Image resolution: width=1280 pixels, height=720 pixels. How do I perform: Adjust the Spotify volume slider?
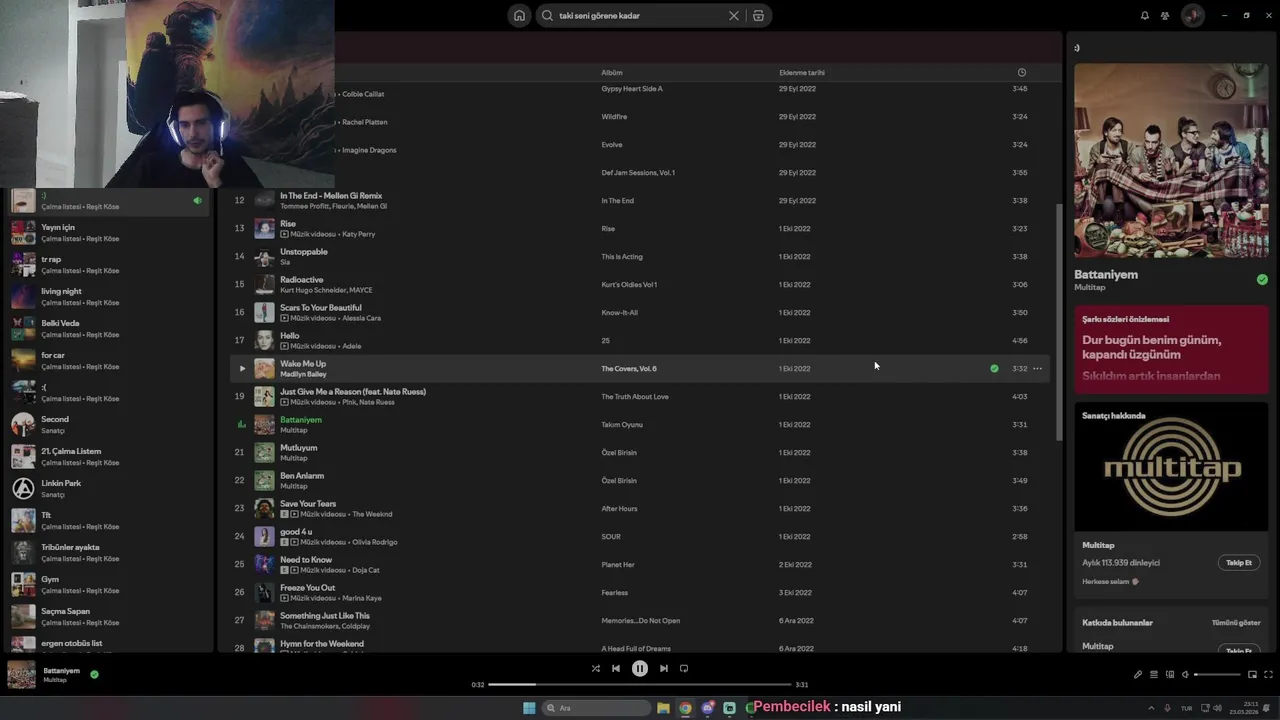[1217, 675]
